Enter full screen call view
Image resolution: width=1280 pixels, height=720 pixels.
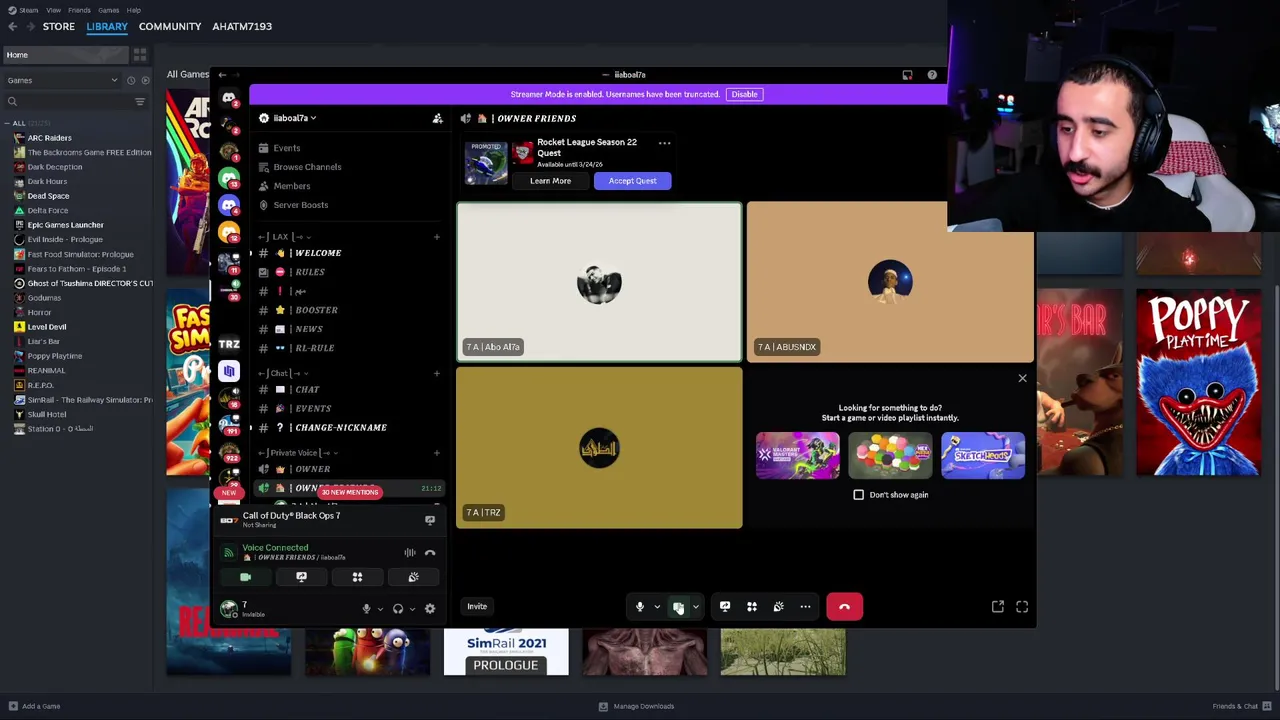(1022, 607)
